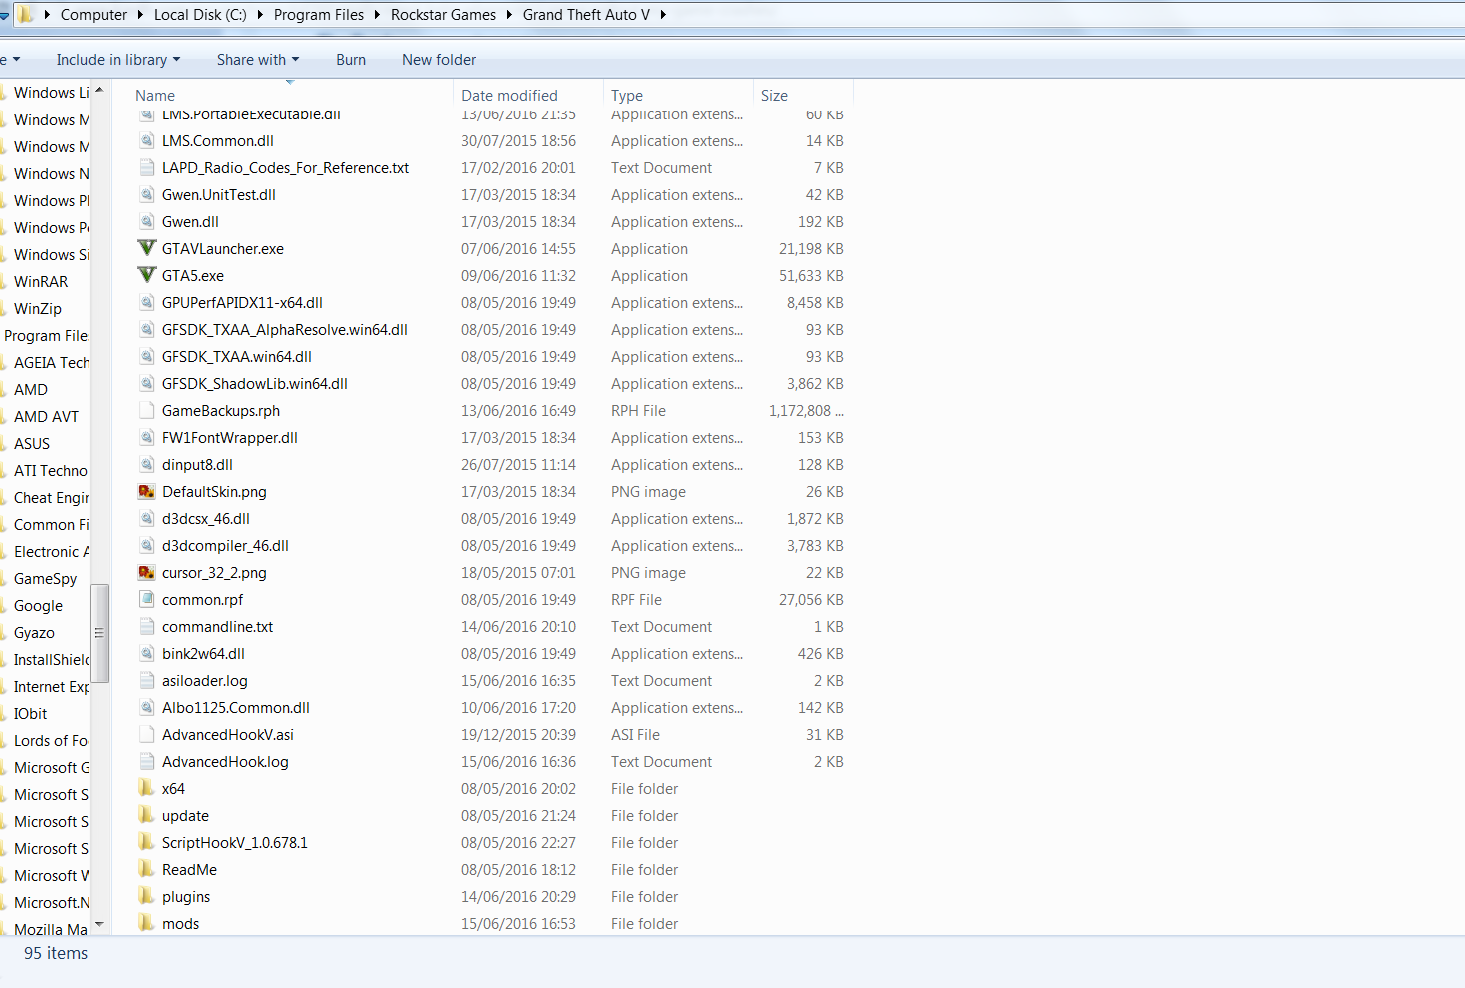Click the x64 folder icon
The image size is (1465, 988).
[147, 788]
